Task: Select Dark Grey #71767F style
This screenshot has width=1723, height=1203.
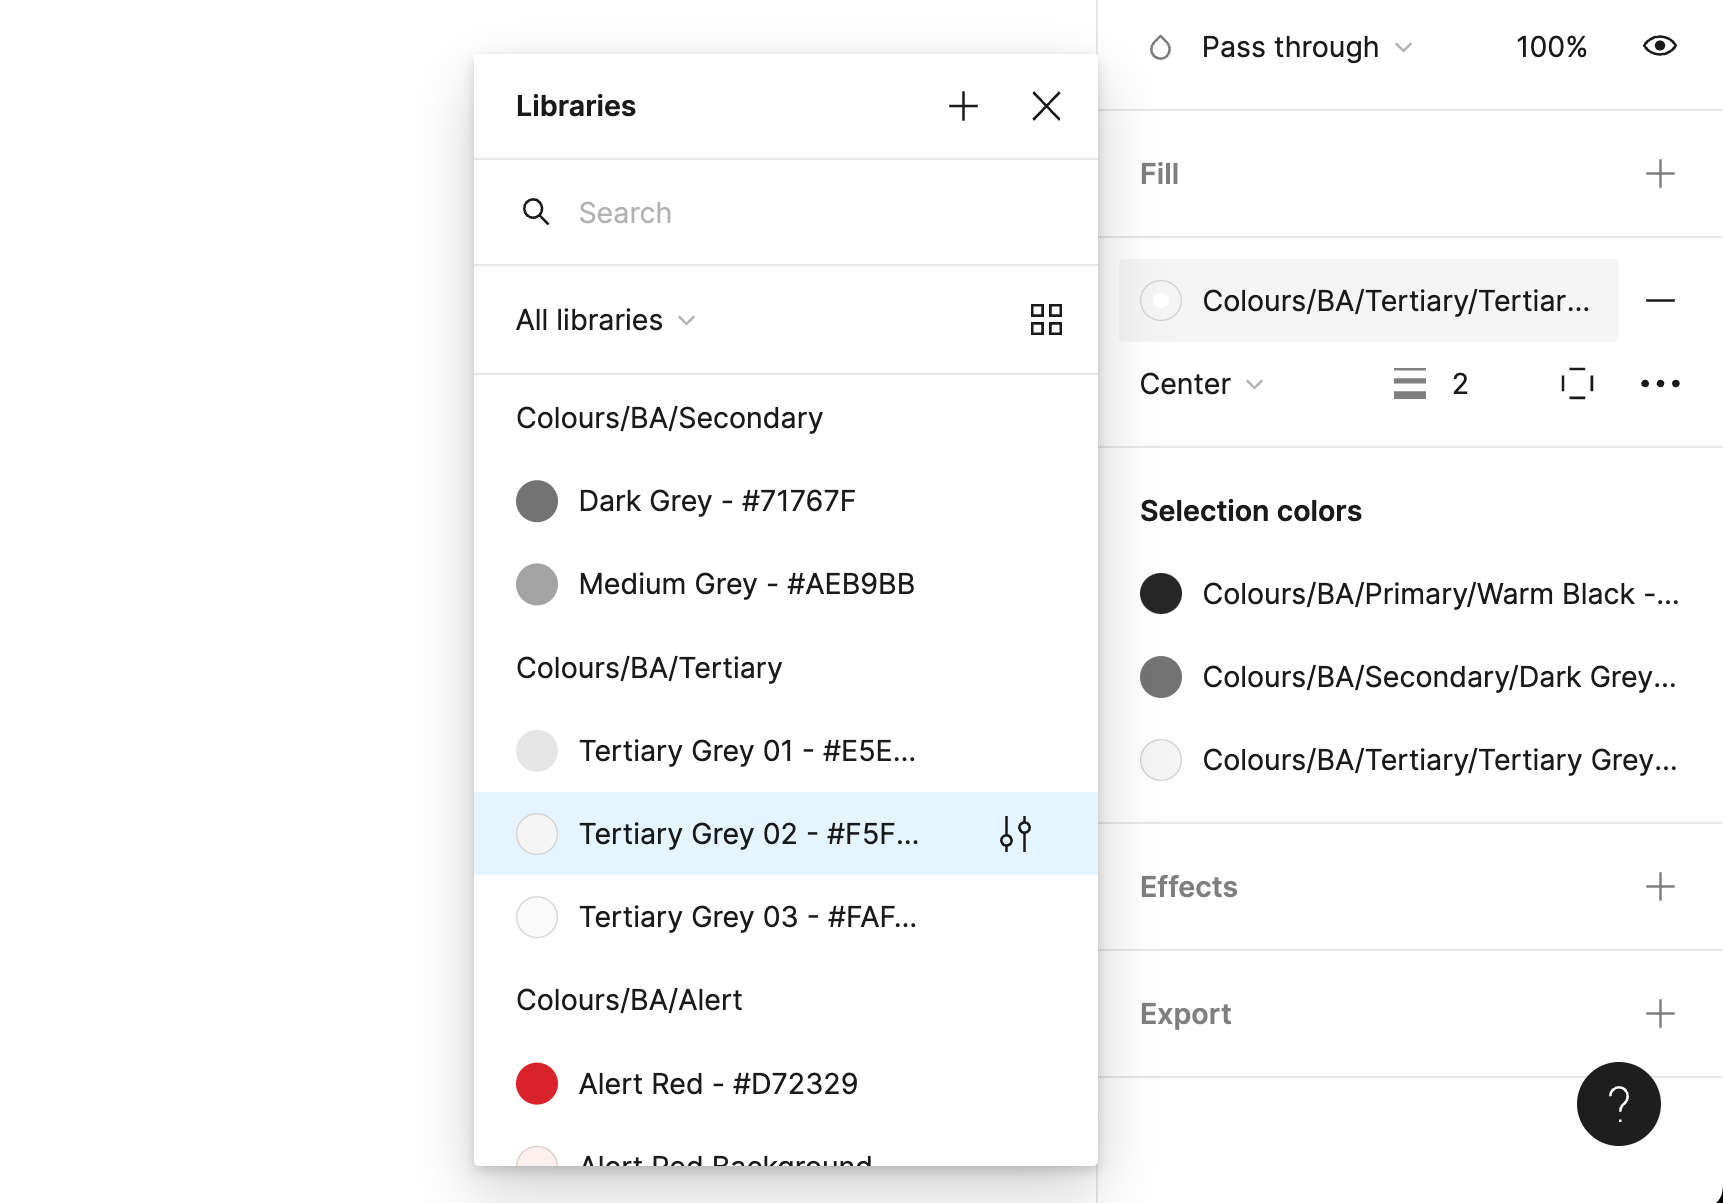Action: (x=716, y=501)
